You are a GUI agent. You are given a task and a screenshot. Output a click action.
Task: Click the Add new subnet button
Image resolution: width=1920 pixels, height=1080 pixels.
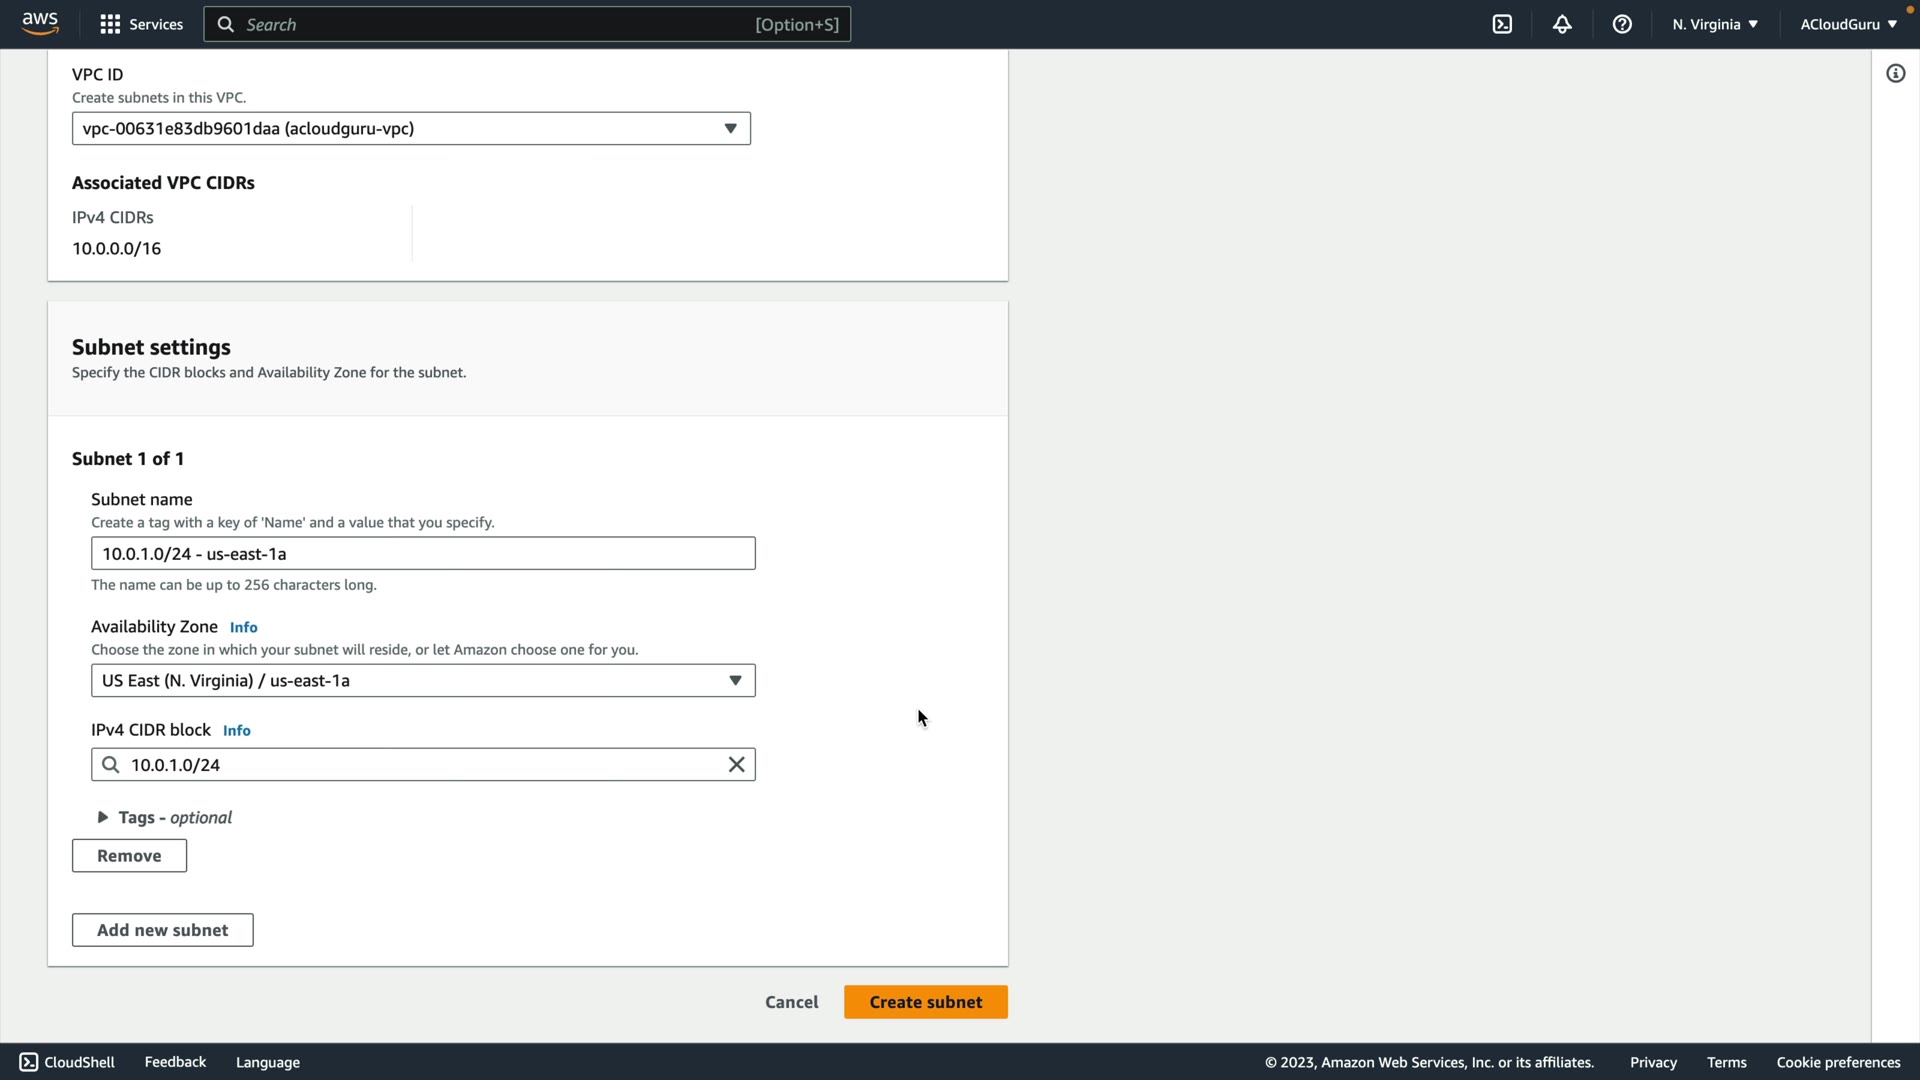click(162, 930)
